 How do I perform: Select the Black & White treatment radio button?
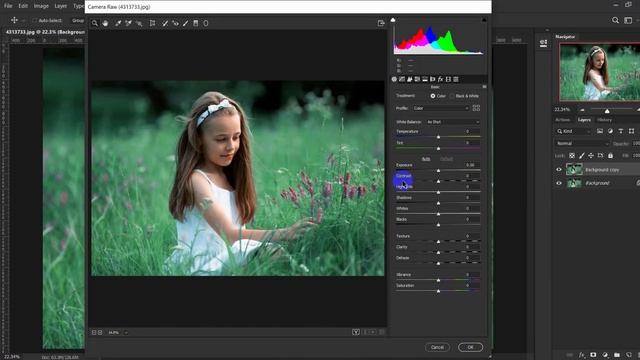452,96
